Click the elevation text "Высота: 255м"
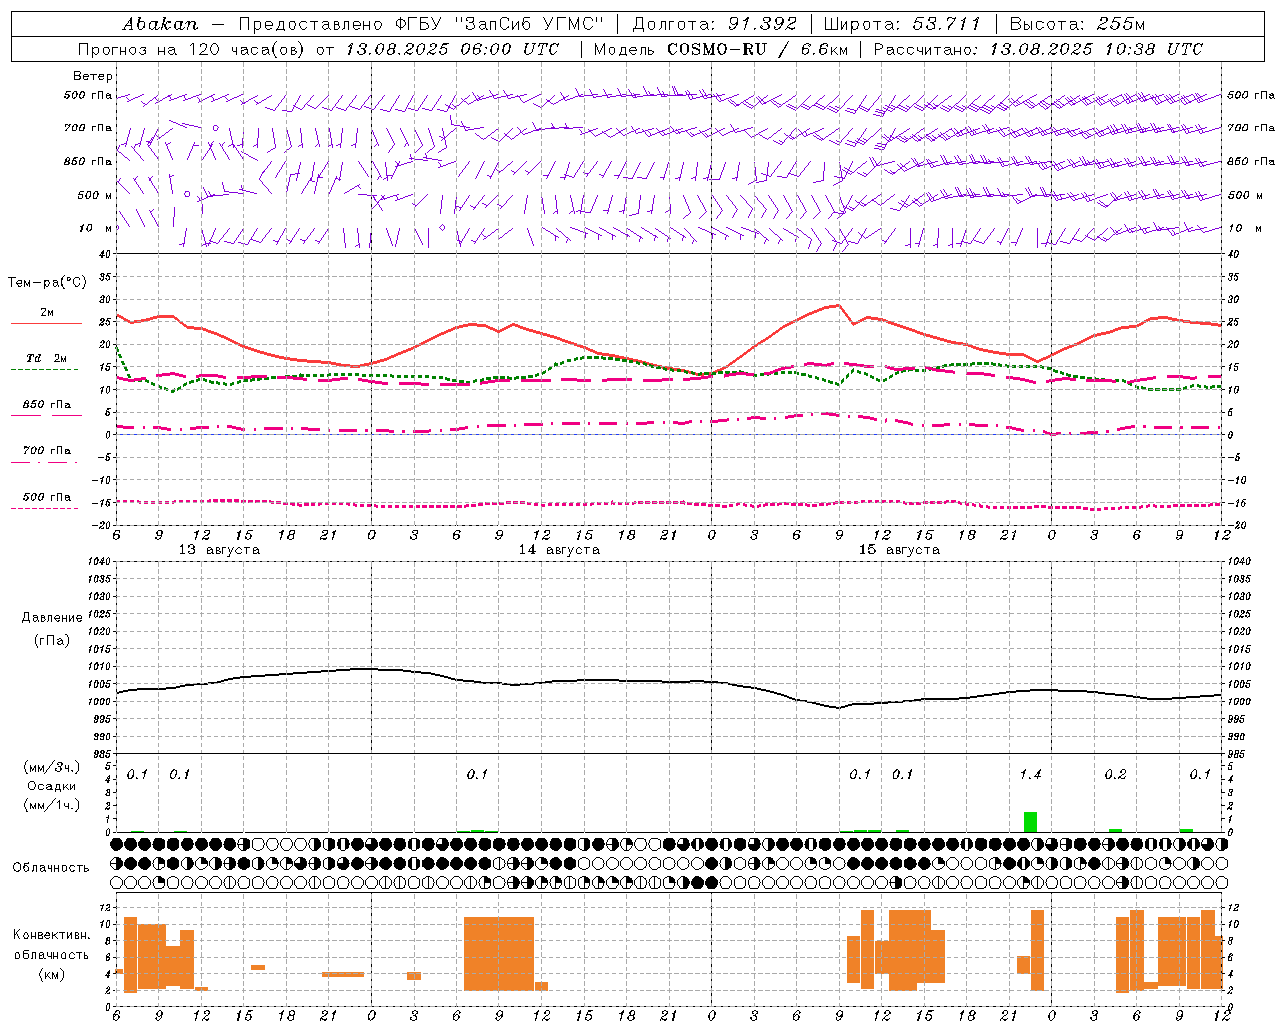The image size is (1280, 1024). [x=1077, y=24]
